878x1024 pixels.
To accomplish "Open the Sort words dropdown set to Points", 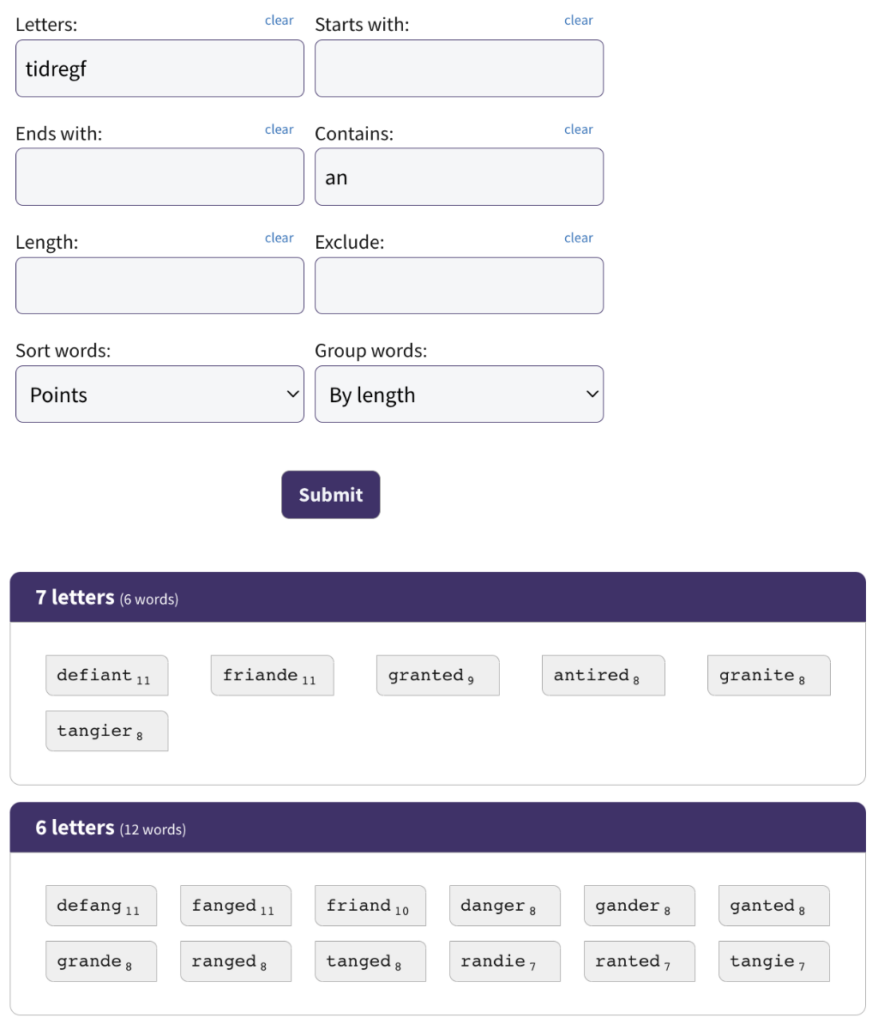I will tap(159, 394).
